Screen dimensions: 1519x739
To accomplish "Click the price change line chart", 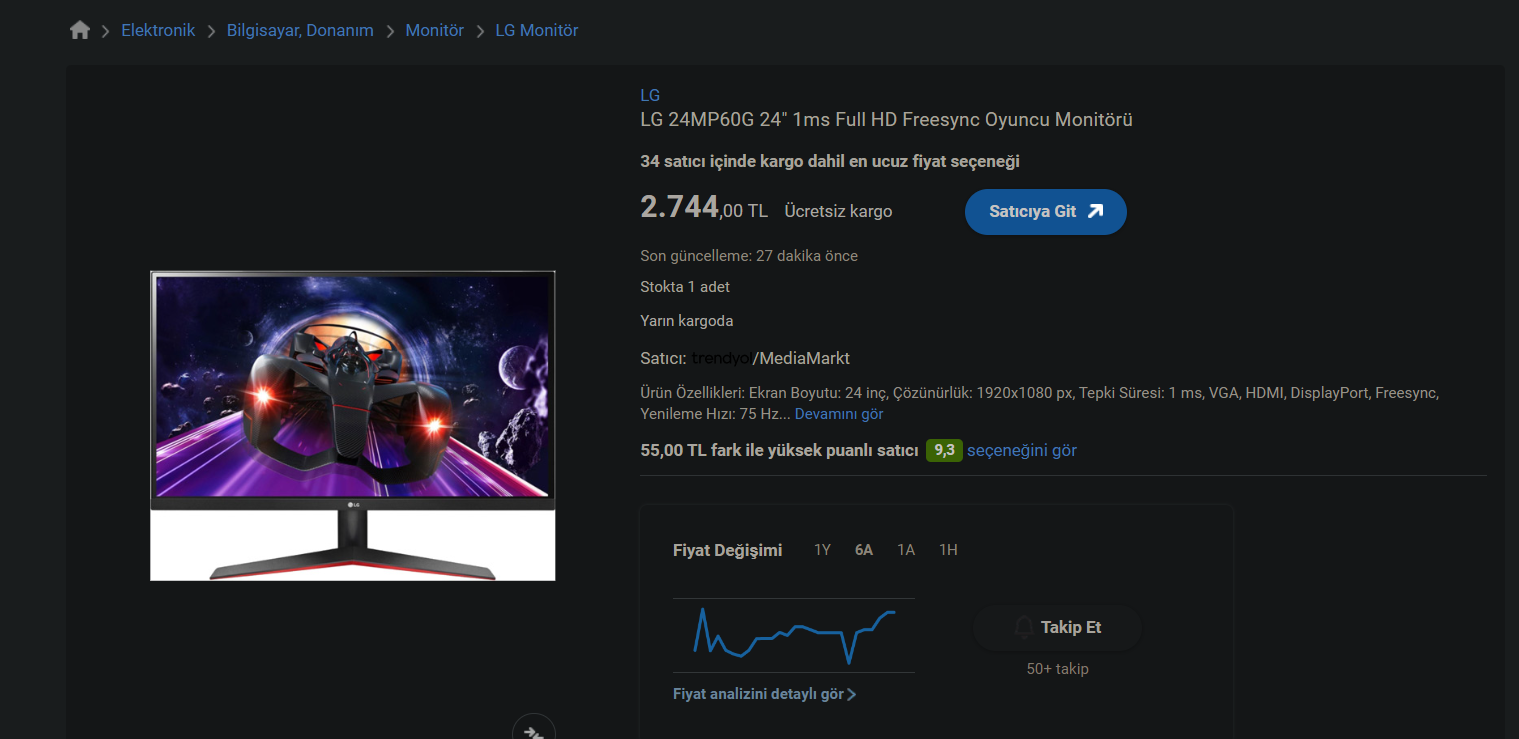I will pos(794,635).
